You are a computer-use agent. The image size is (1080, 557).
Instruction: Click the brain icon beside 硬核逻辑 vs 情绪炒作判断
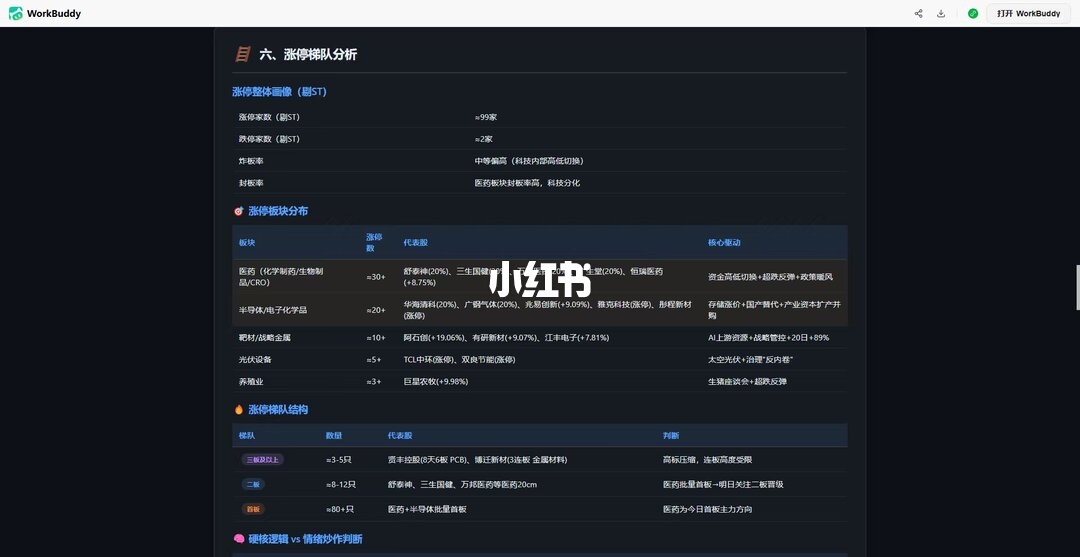[x=238, y=539]
